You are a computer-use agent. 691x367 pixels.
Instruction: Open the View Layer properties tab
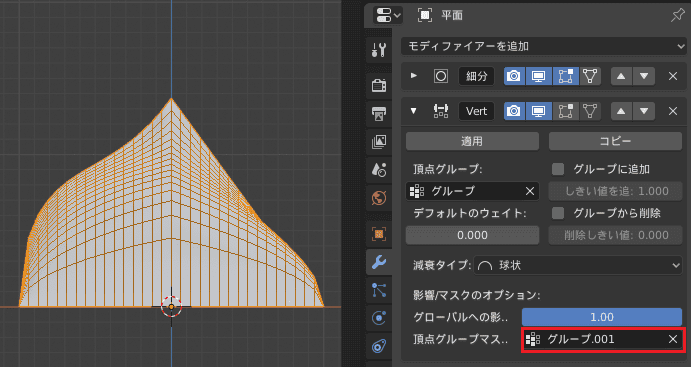coord(379,141)
